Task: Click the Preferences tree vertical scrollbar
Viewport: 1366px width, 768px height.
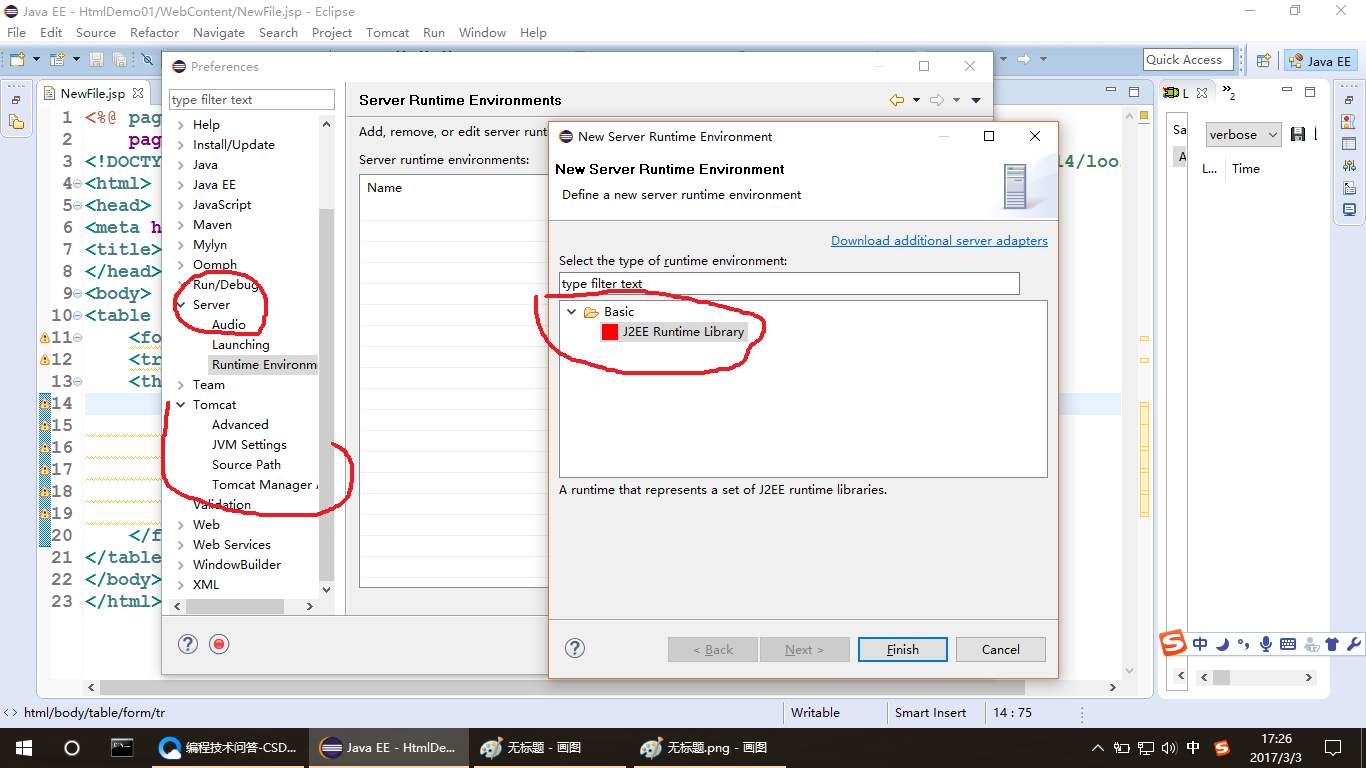Action: point(326,395)
